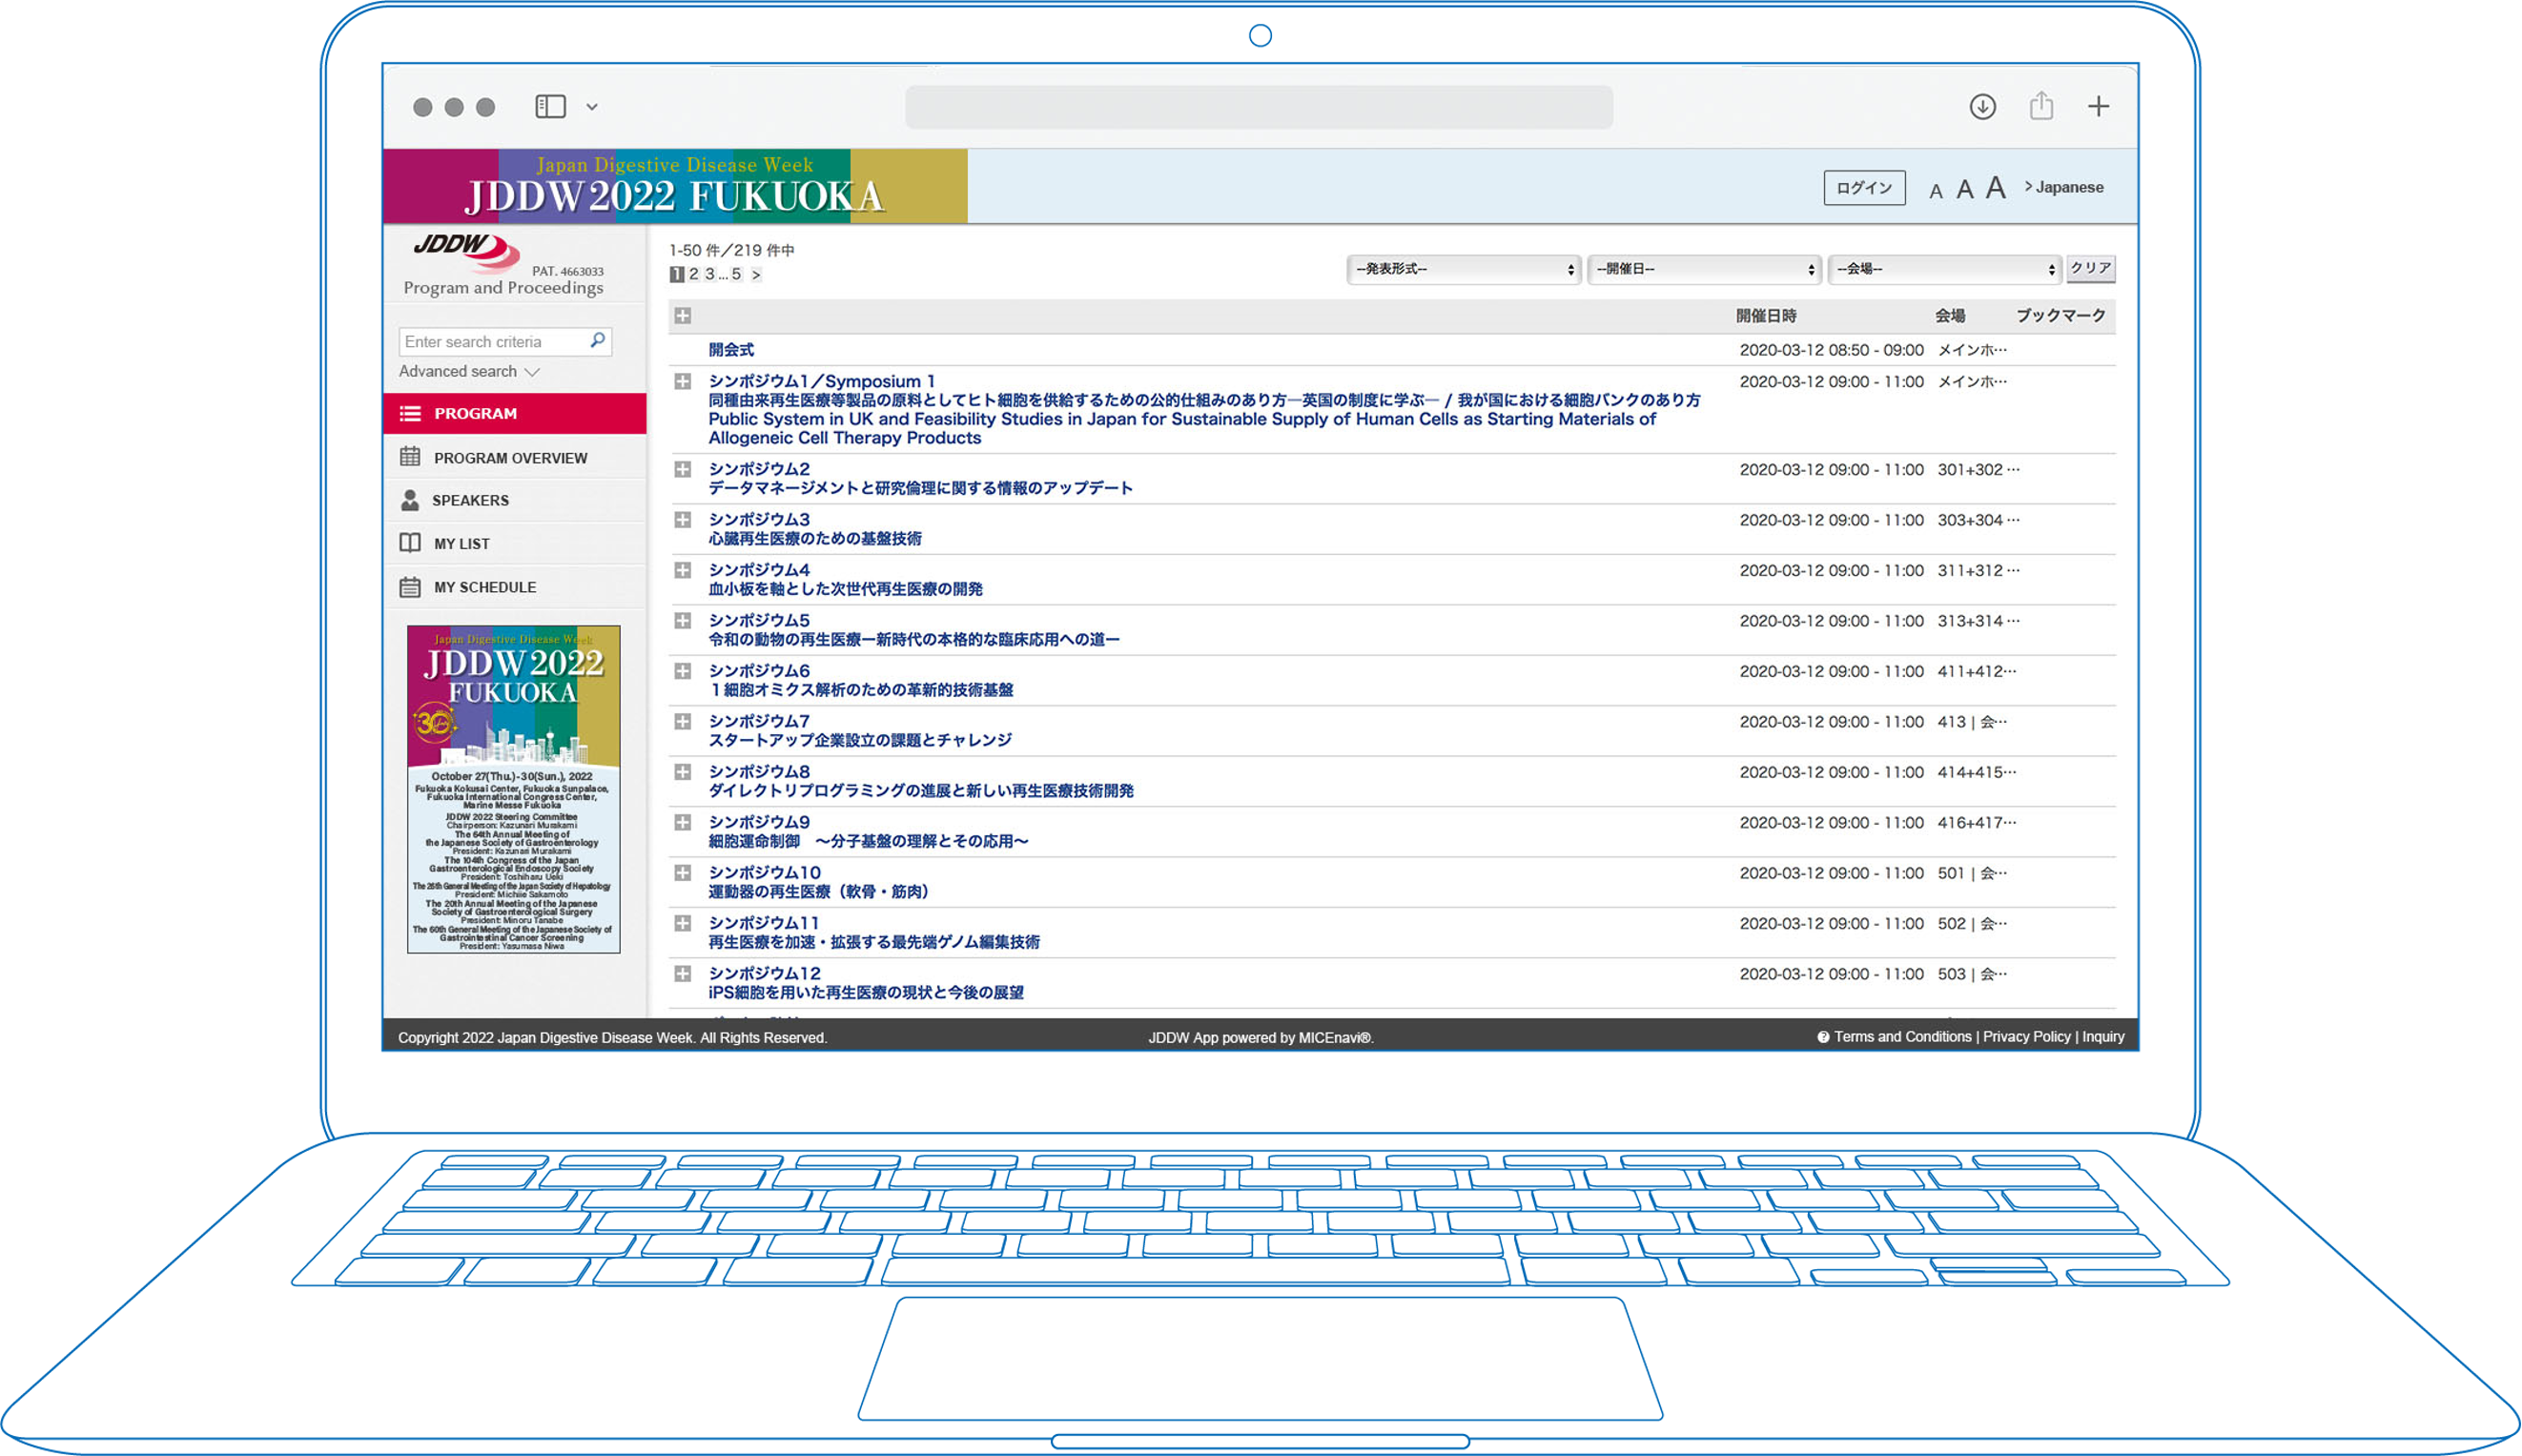Expand シンポジウム5 row plus icon
Viewport: 2522px width, 1456px height.
[x=683, y=621]
